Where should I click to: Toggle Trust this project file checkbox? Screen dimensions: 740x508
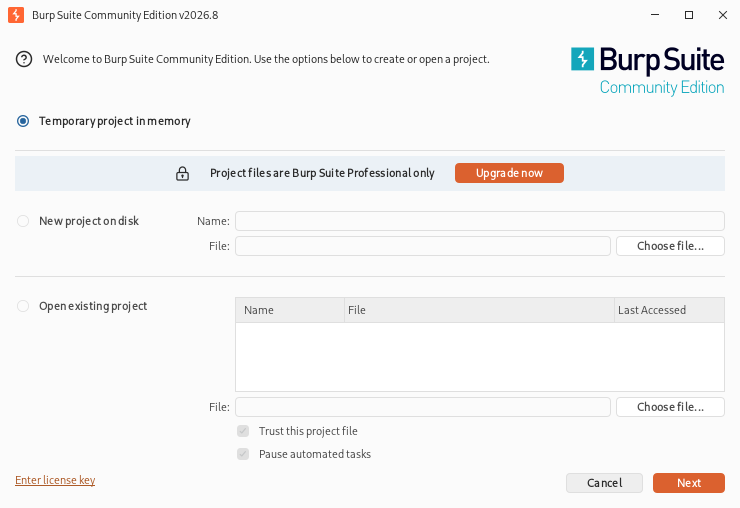tap(243, 431)
